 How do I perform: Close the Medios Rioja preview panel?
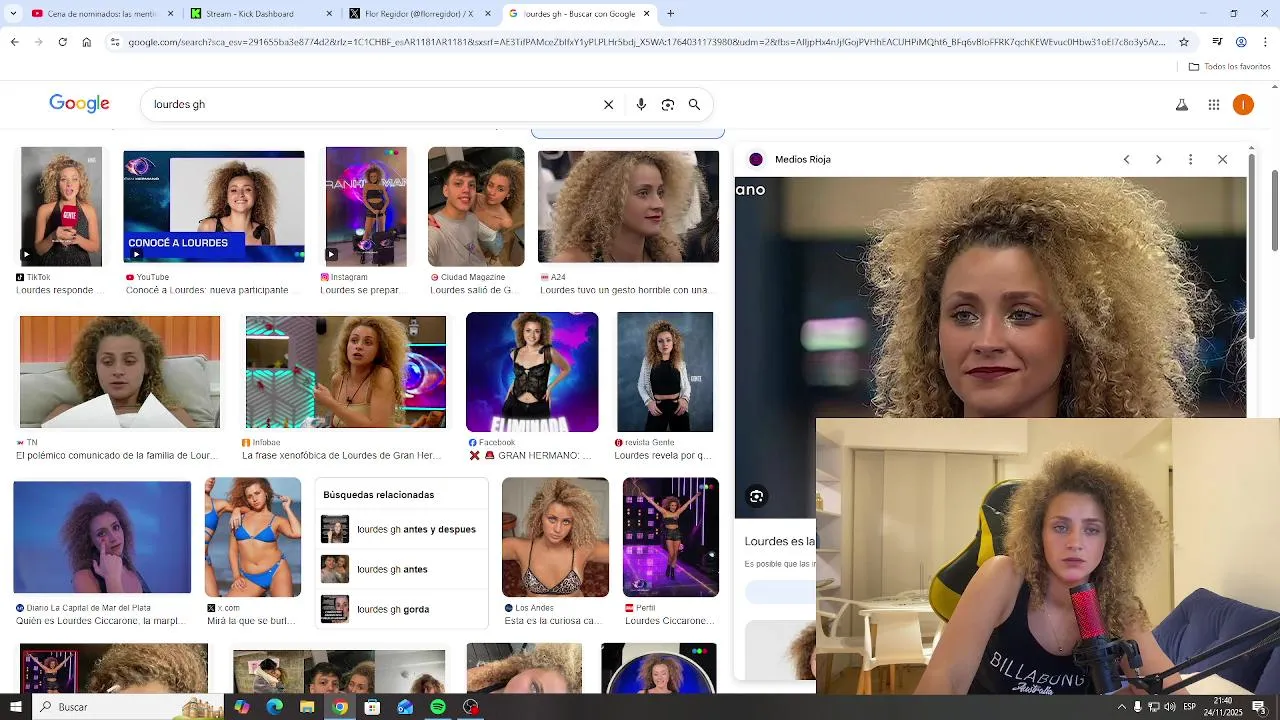coord(1222,159)
